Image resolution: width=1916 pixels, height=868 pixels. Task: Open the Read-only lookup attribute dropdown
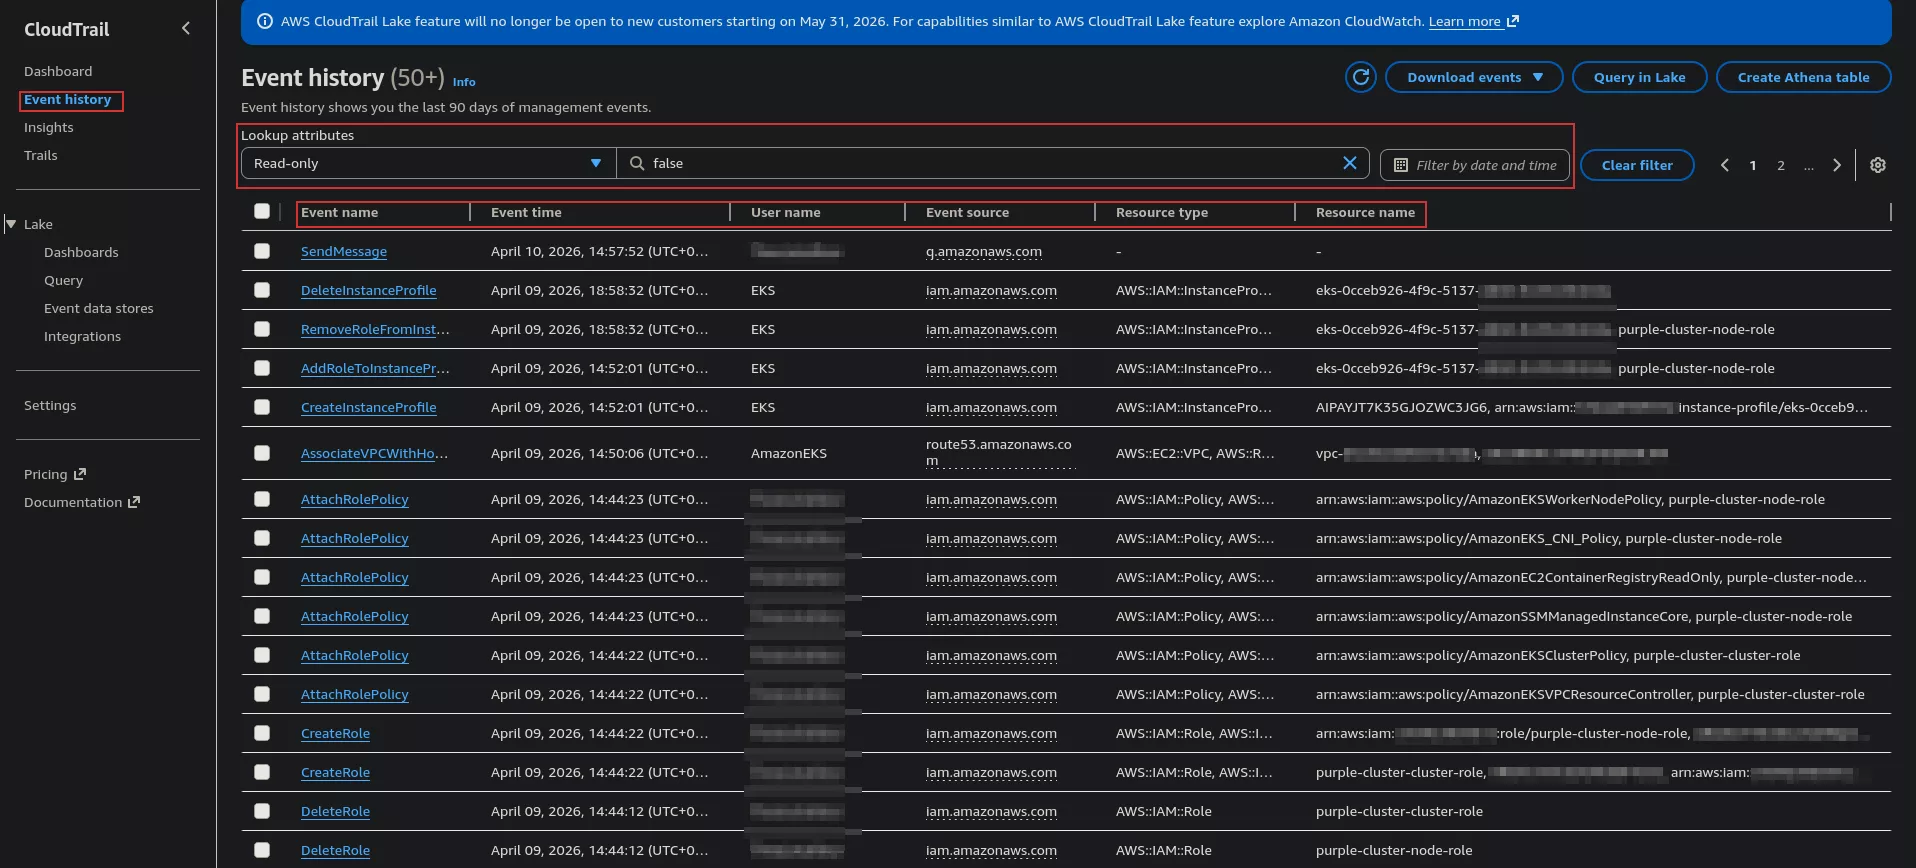coord(428,163)
